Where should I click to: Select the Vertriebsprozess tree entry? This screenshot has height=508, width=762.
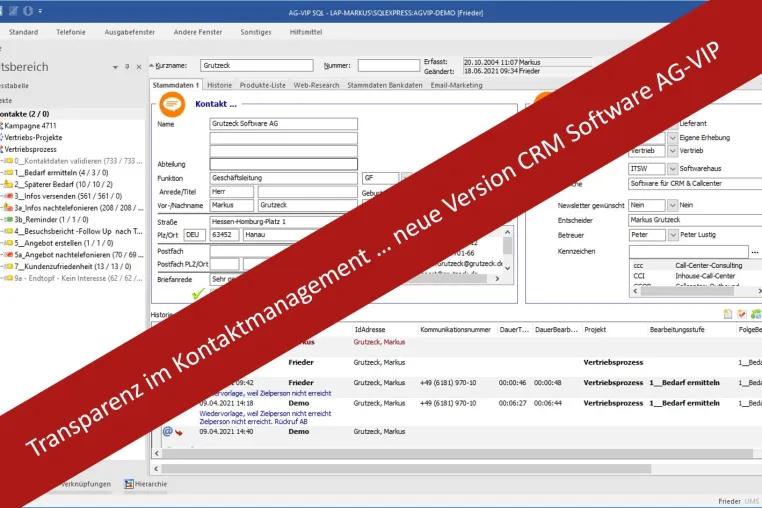(30, 149)
